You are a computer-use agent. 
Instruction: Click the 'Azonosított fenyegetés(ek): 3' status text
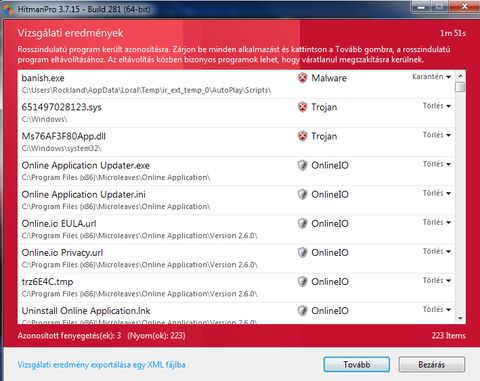coord(69,335)
